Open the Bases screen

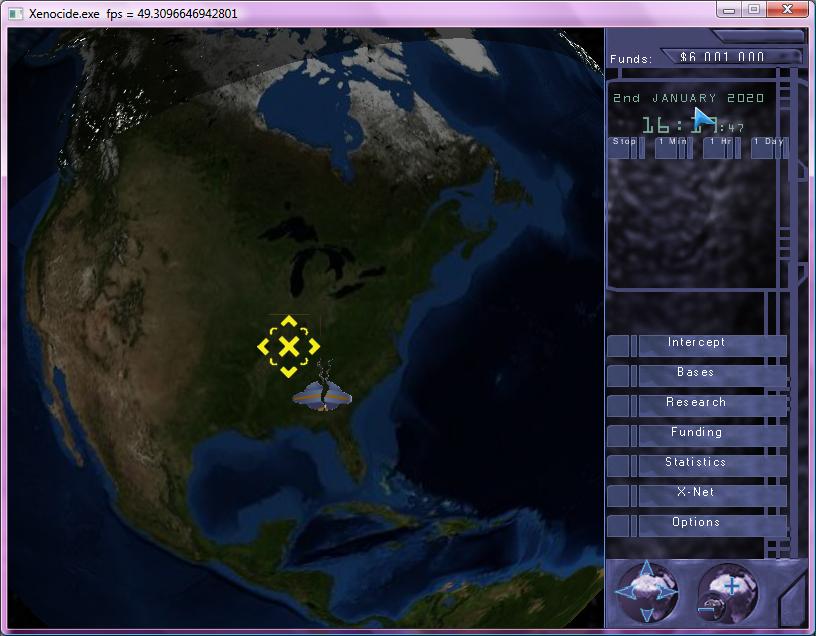[x=696, y=375]
